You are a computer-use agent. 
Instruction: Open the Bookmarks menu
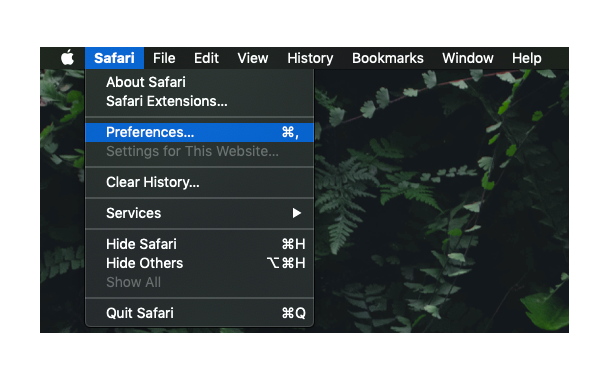click(388, 58)
